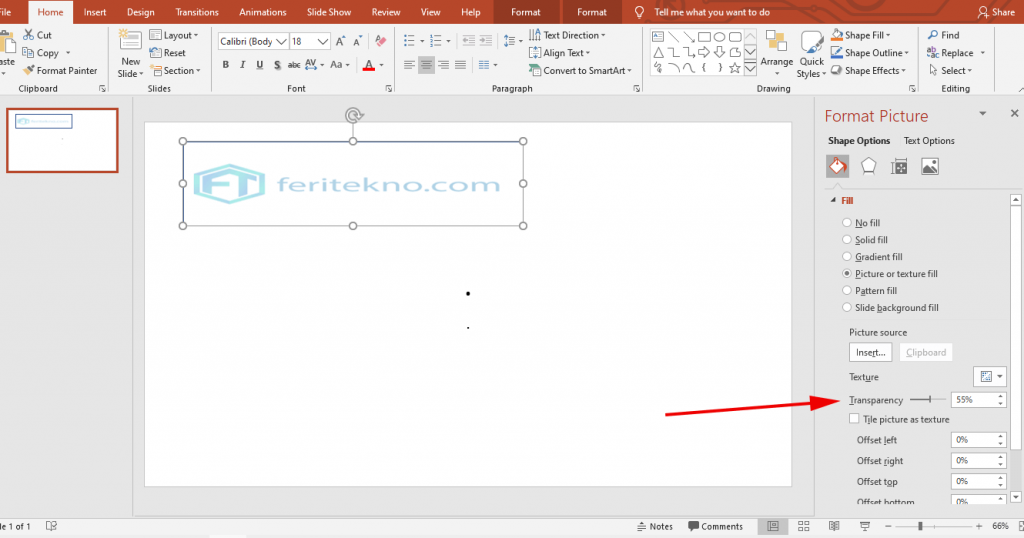Open the Design ribbon tab
The height and width of the screenshot is (538, 1024).
click(x=140, y=12)
